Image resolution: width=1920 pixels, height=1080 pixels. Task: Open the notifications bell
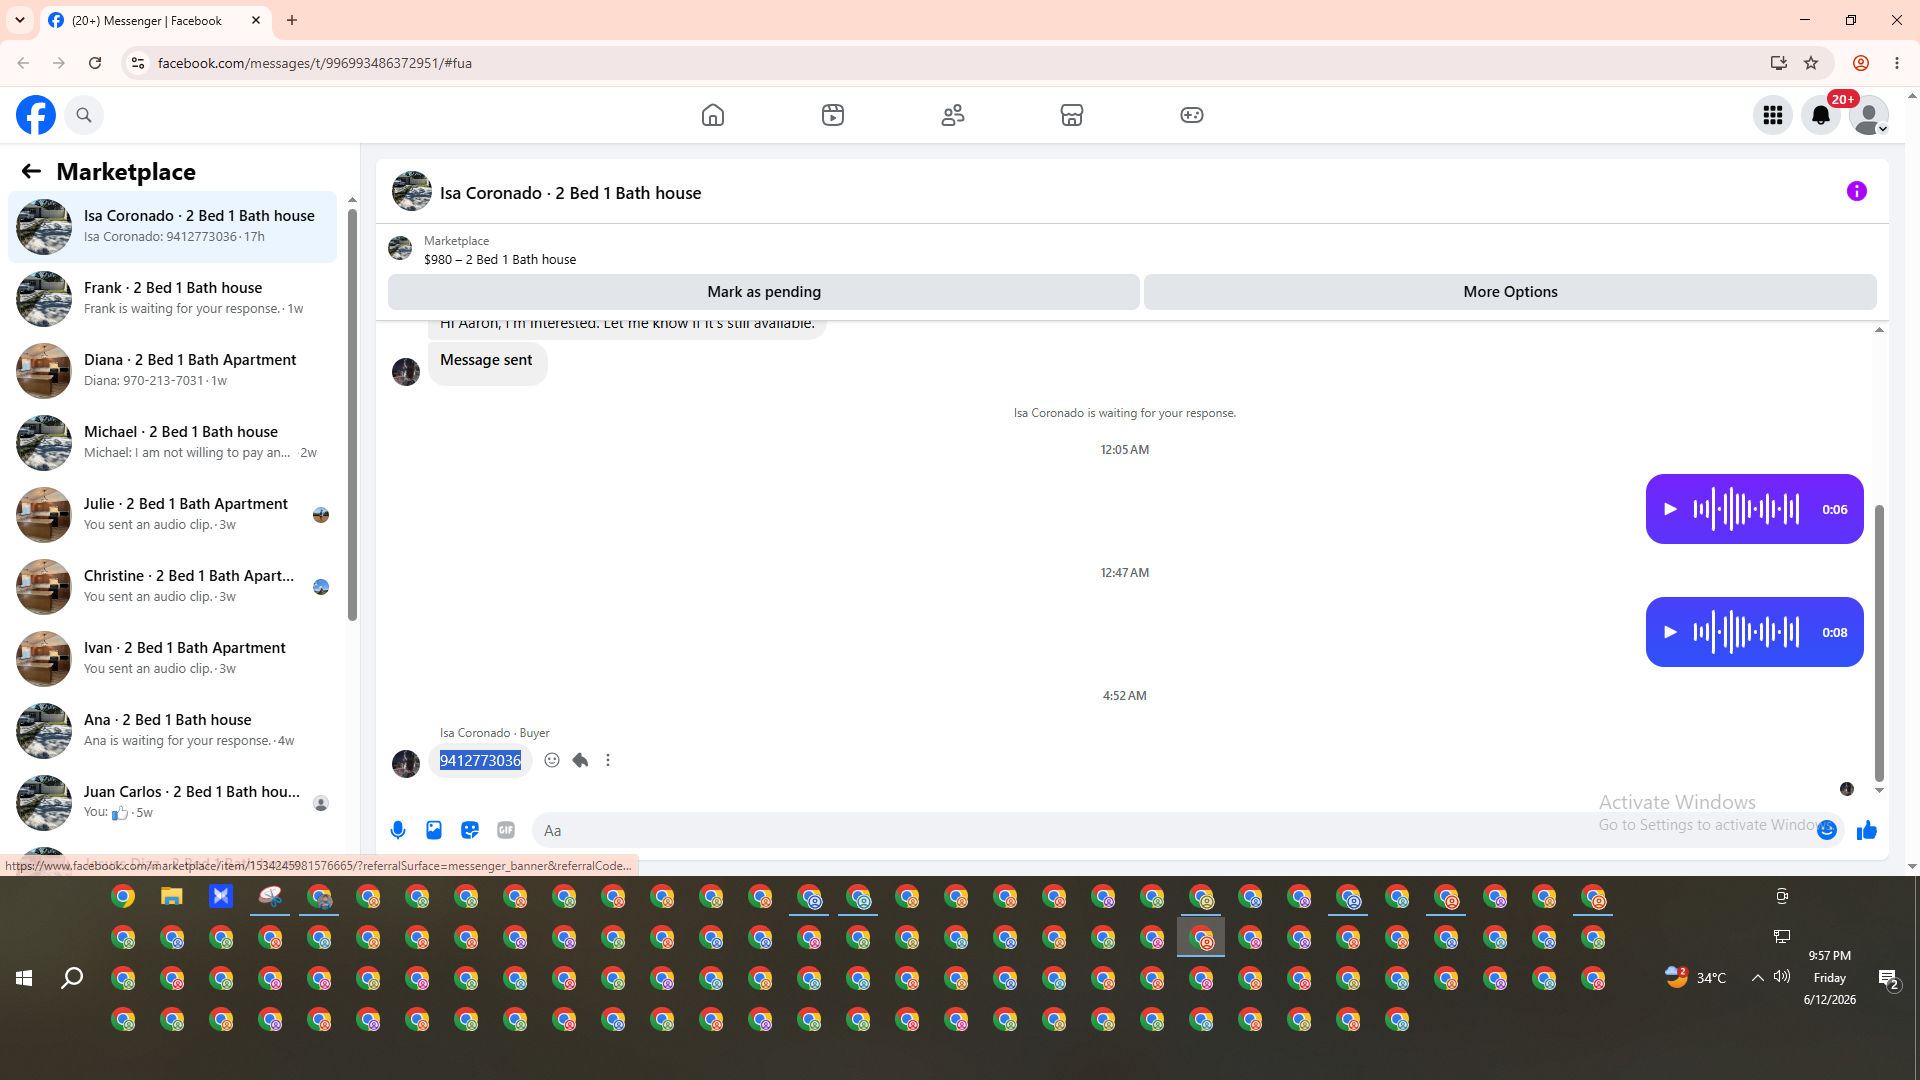[x=1821, y=115]
